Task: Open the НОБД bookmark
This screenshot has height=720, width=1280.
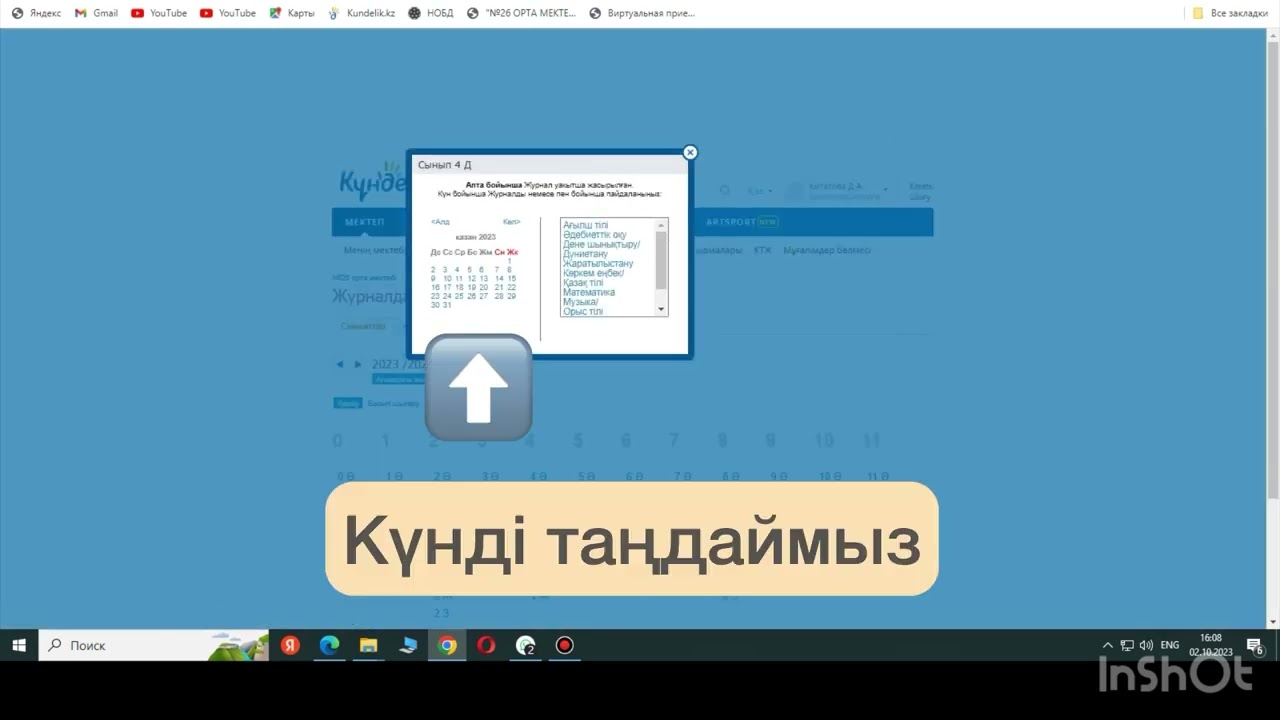Action: coord(431,13)
